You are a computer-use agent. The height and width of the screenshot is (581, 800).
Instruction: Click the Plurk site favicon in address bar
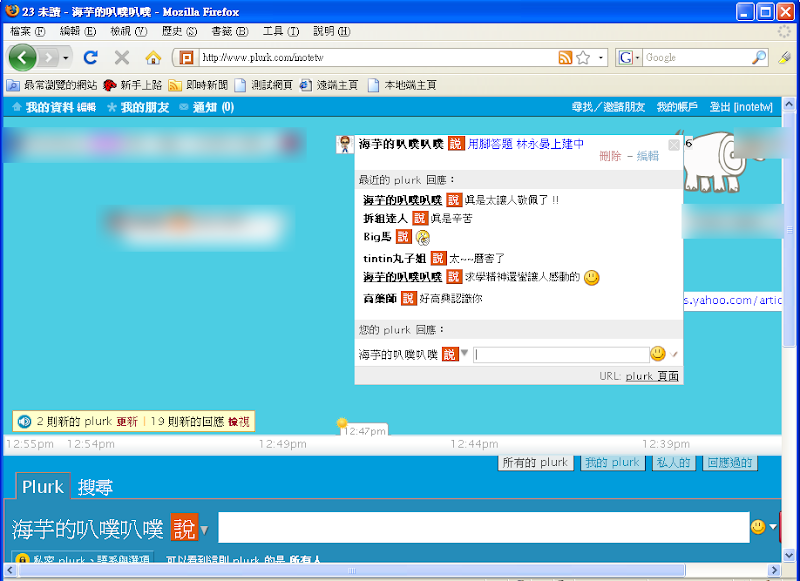[187, 58]
